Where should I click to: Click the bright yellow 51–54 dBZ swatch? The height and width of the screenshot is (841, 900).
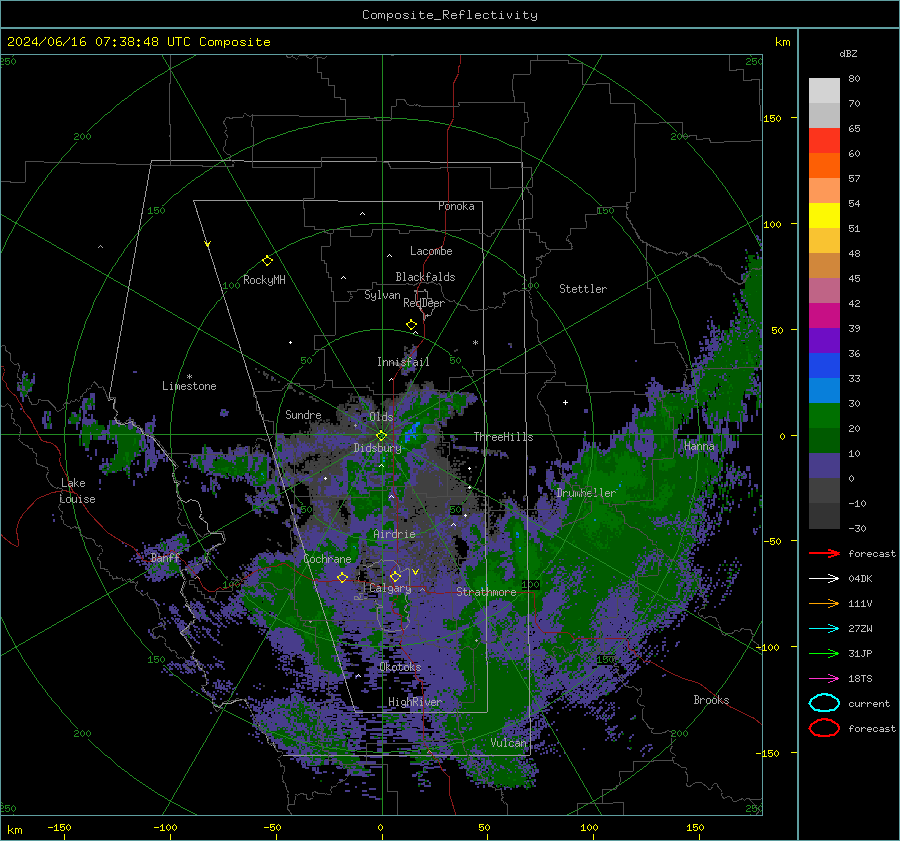[824, 216]
